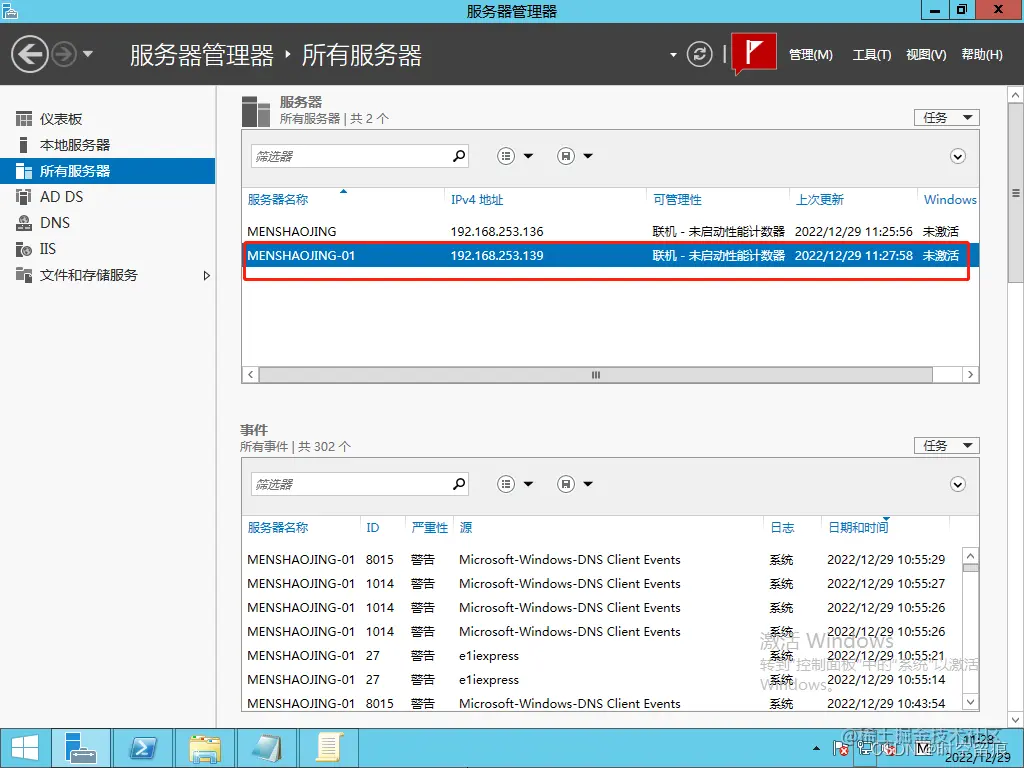Screen dimensions: 1024x768
Task: Click the forward navigation arrow
Action: pos(64,54)
